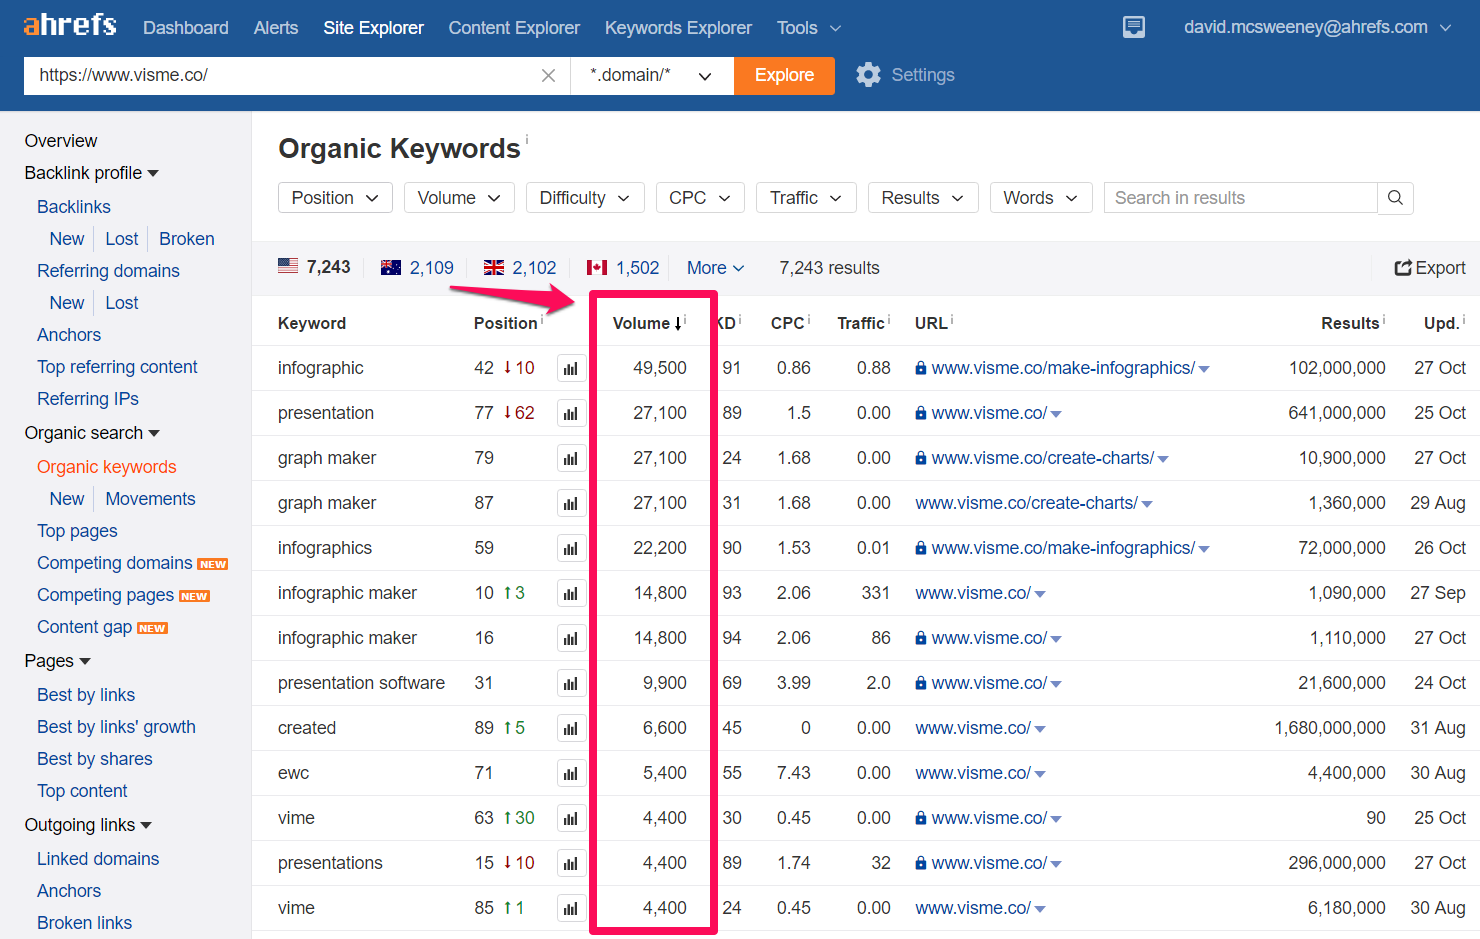Open the messages icon in header
1480x939 pixels.
[1134, 27]
